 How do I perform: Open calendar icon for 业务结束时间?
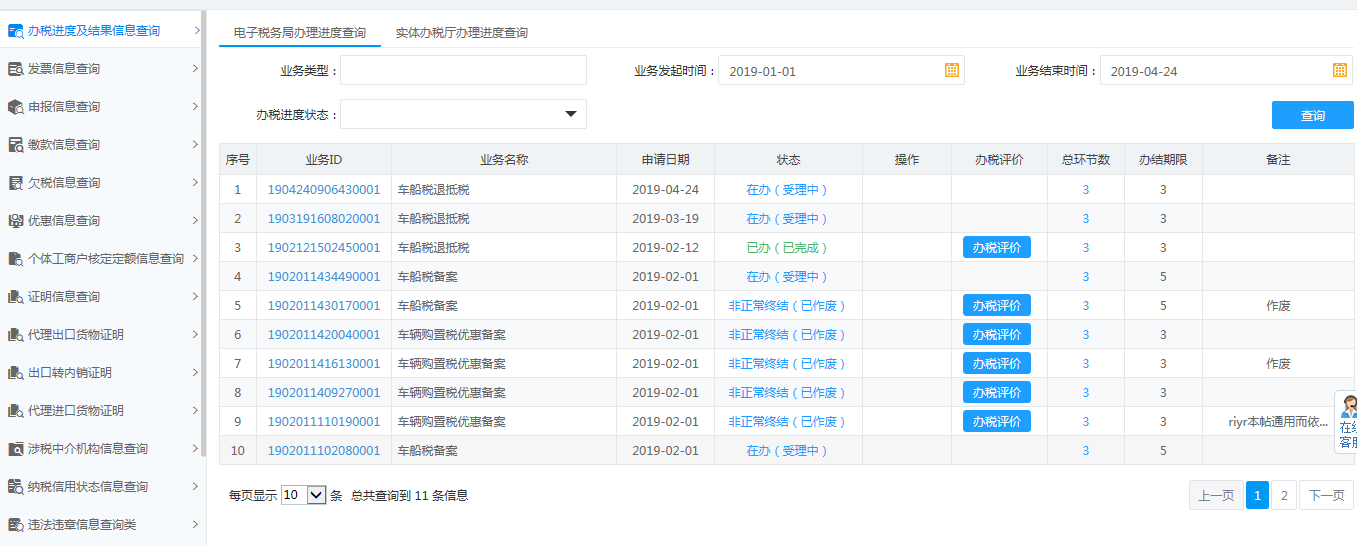(x=1340, y=71)
